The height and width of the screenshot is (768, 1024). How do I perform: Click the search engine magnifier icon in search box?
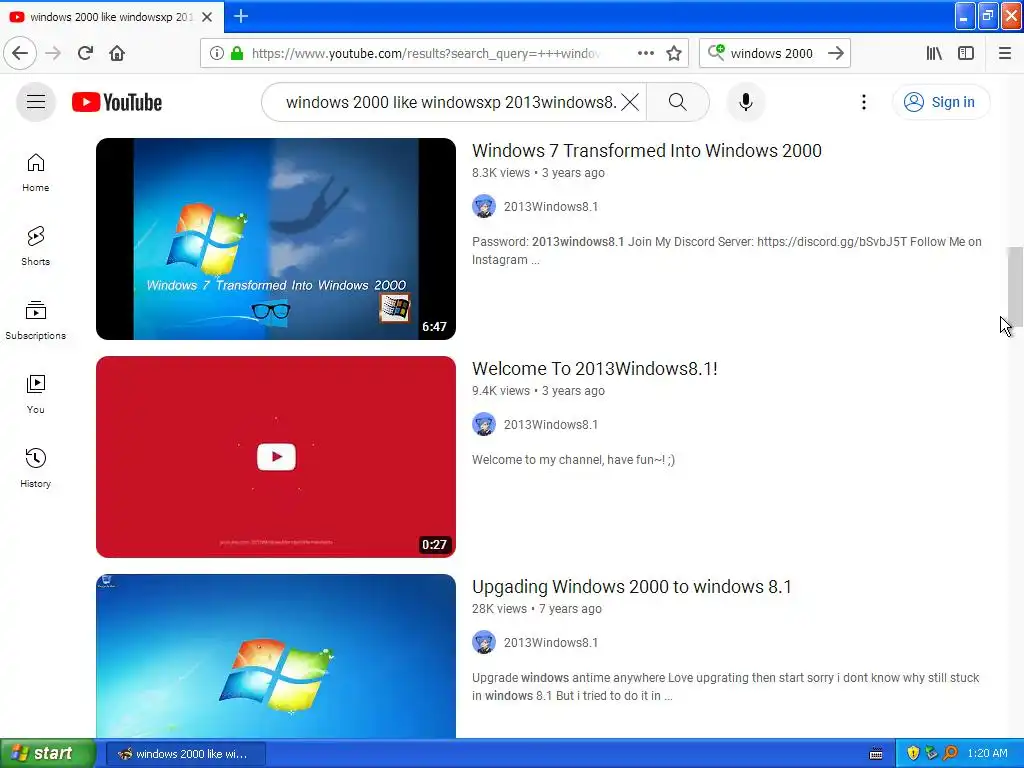[716, 52]
